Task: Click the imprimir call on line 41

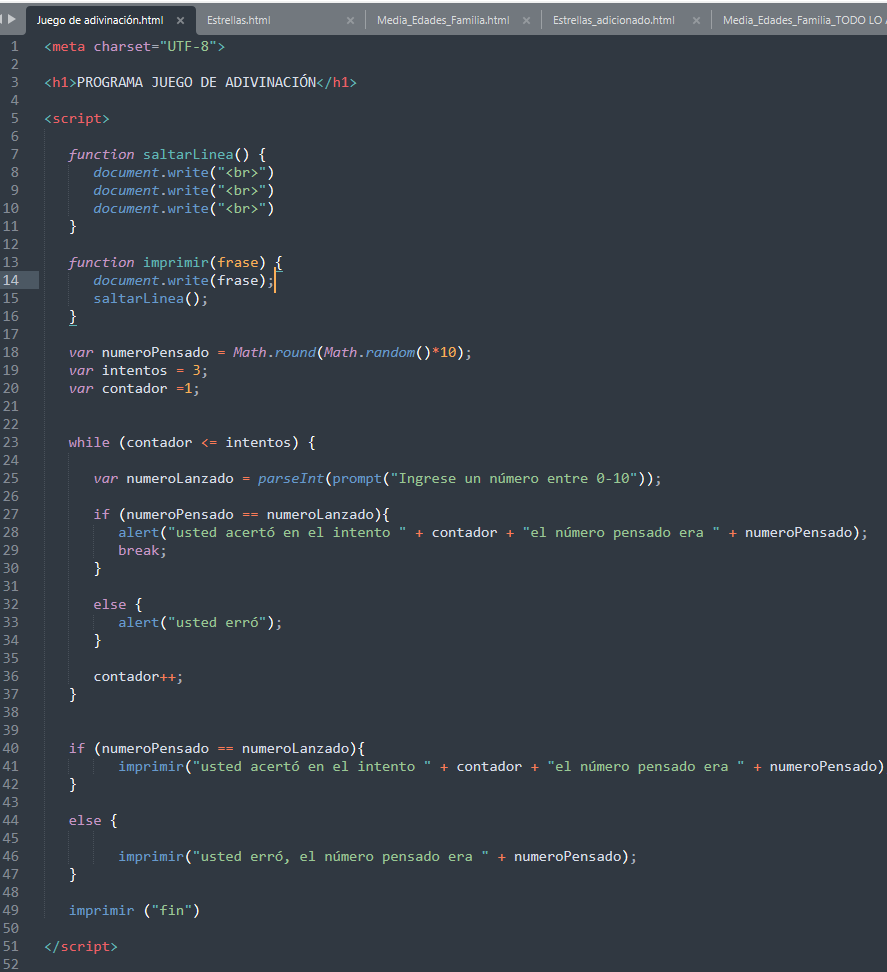Action: click(151, 766)
